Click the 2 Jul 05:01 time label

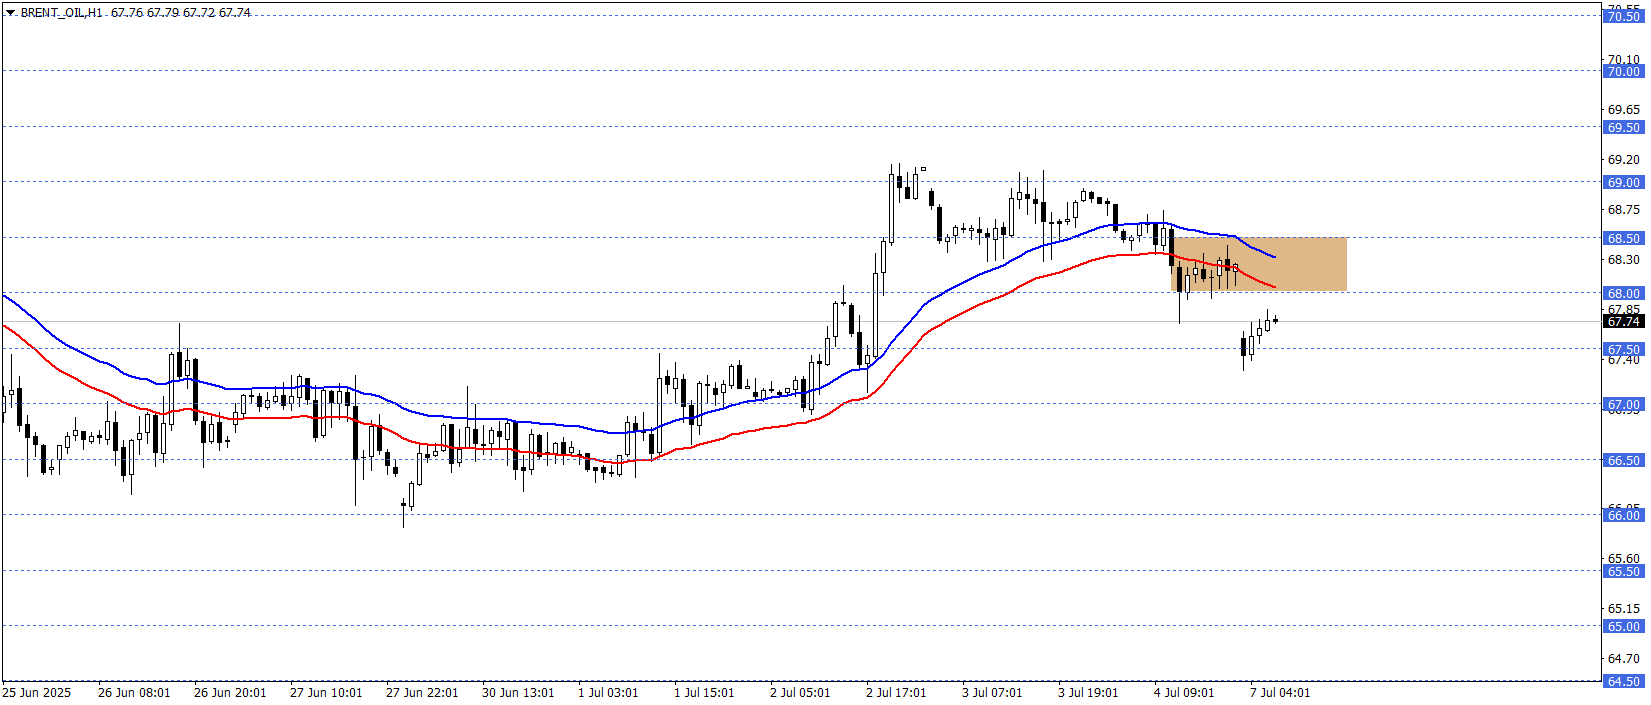coord(800,692)
